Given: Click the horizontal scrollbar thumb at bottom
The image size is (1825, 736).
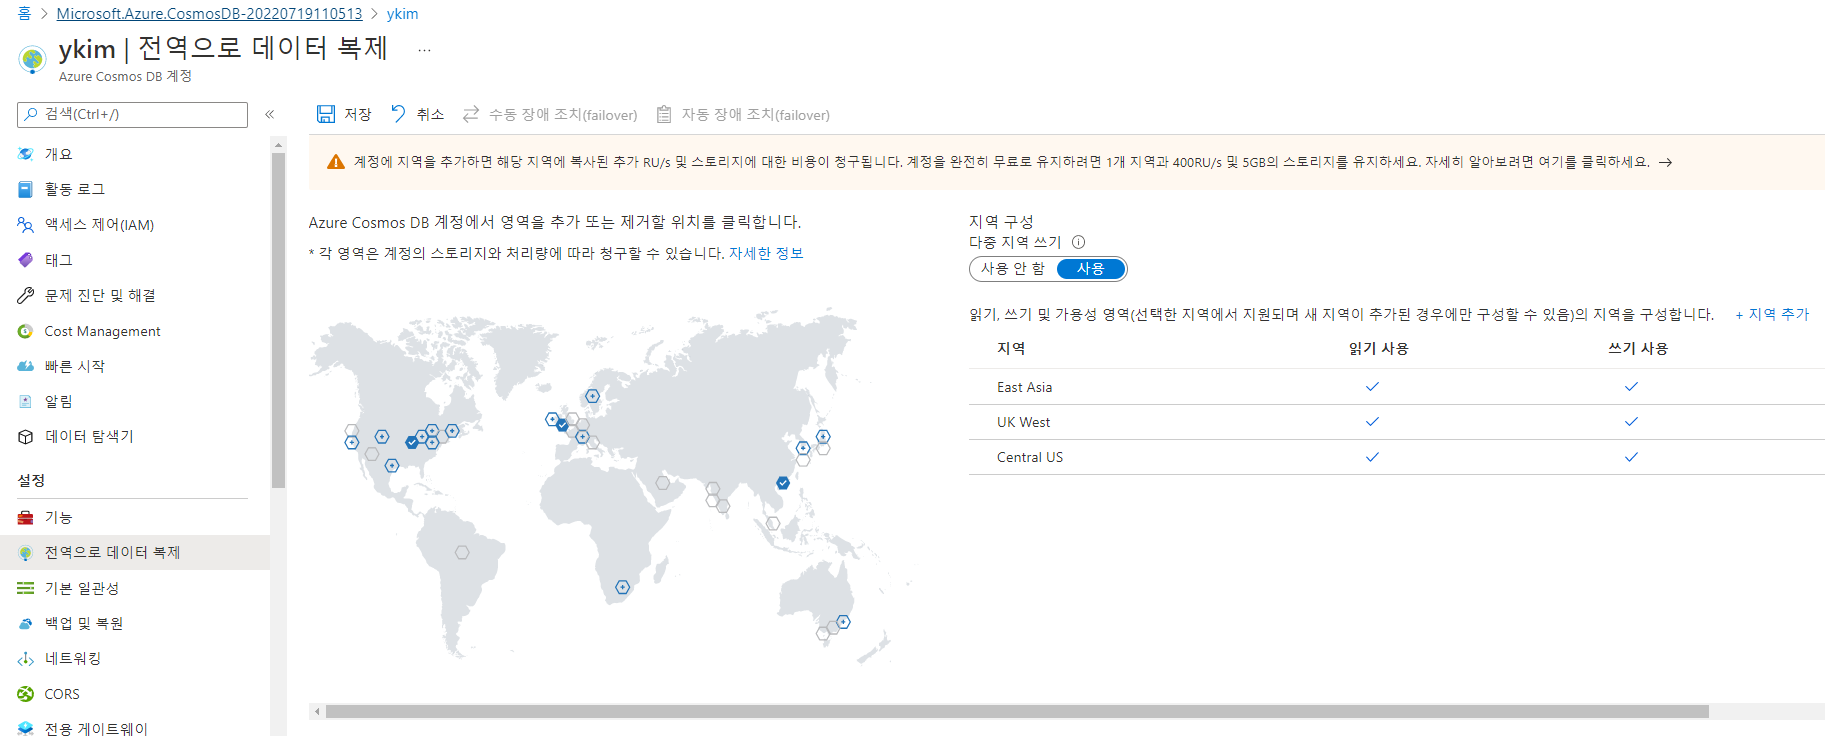Looking at the screenshot, I should [x=1017, y=712].
